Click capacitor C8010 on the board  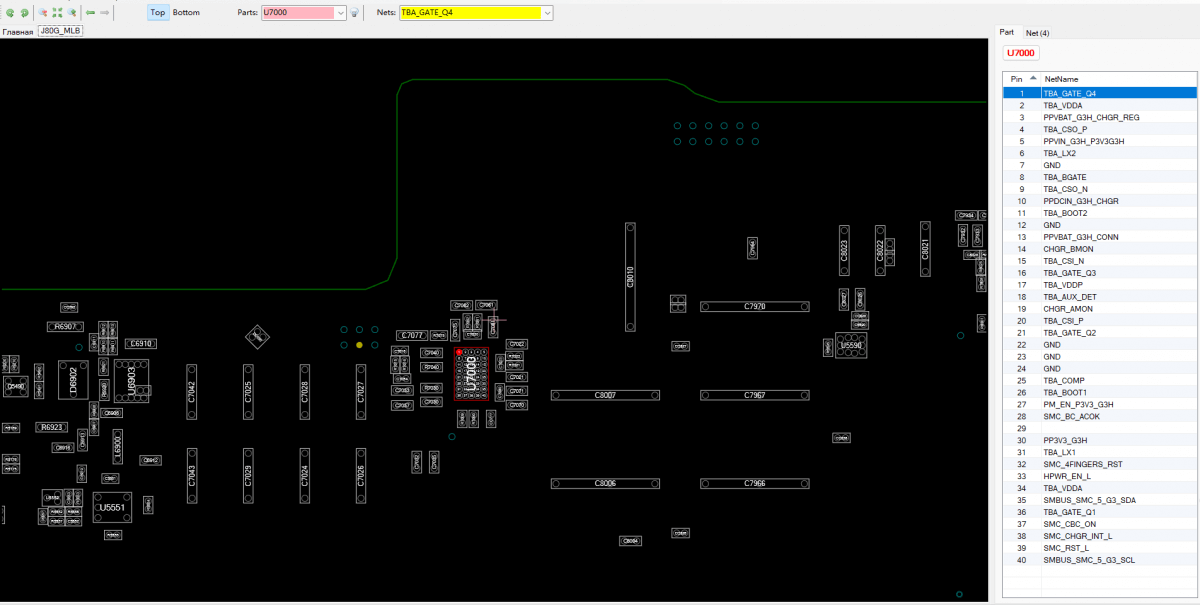point(631,277)
